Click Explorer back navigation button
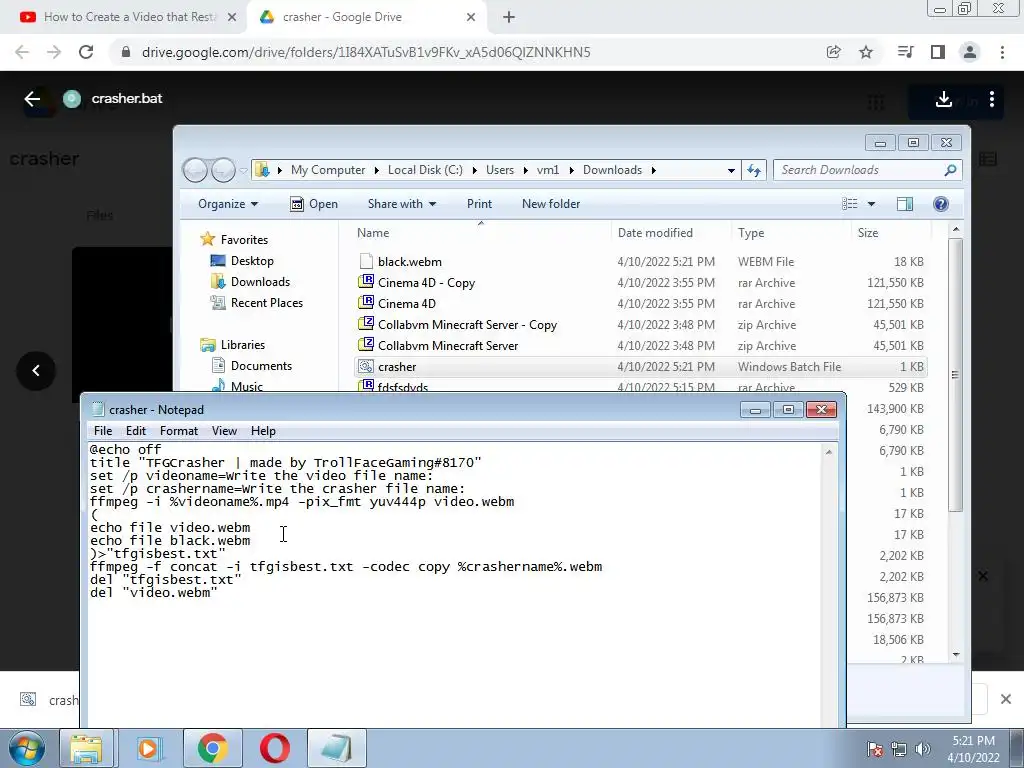 [x=195, y=170]
